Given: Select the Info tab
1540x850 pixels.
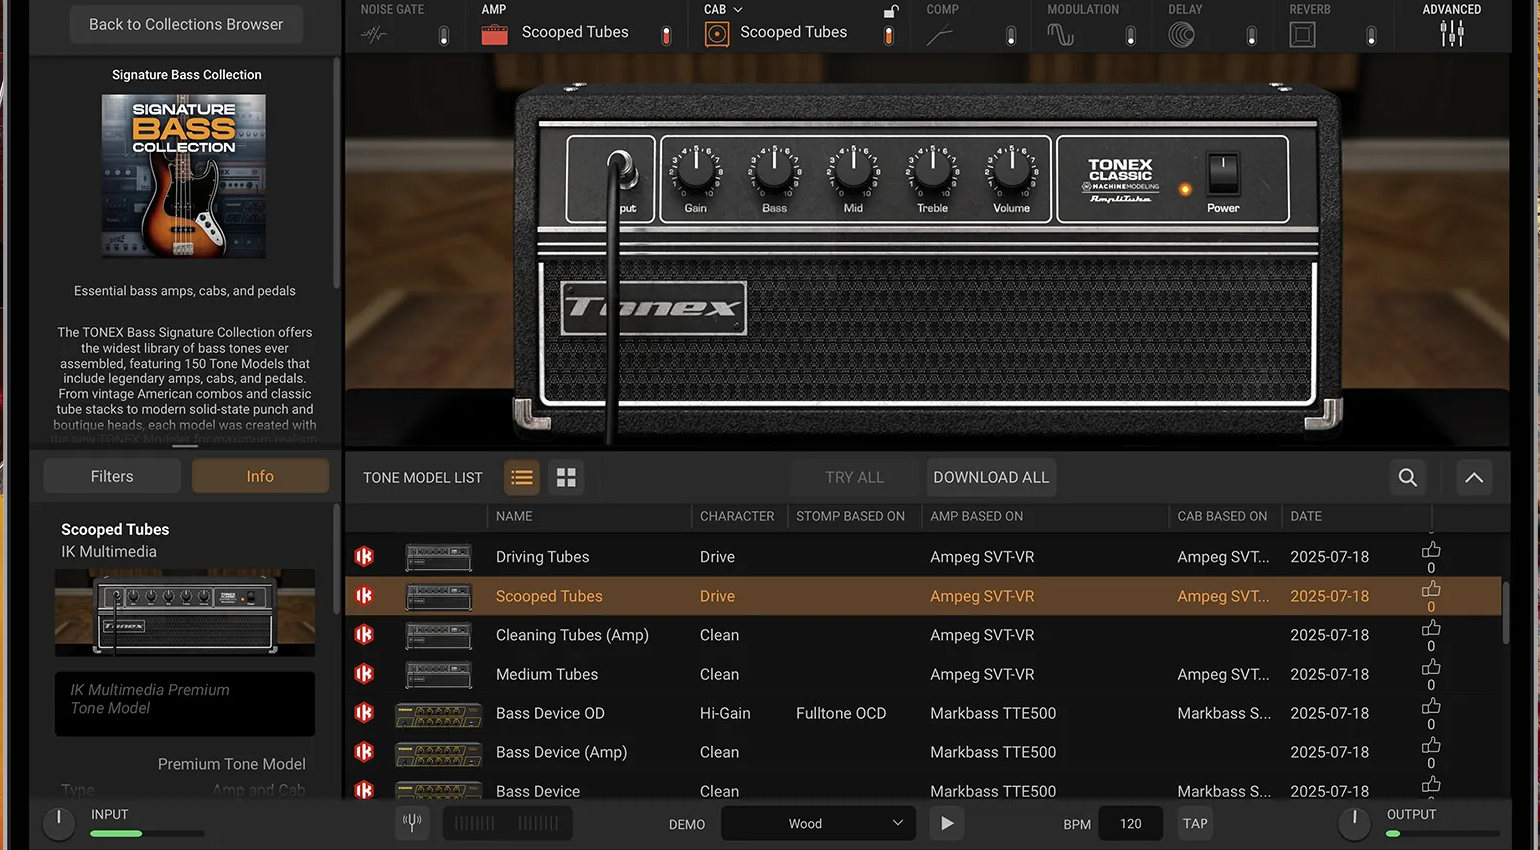Looking at the screenshot, I should (x=260, y=477).
